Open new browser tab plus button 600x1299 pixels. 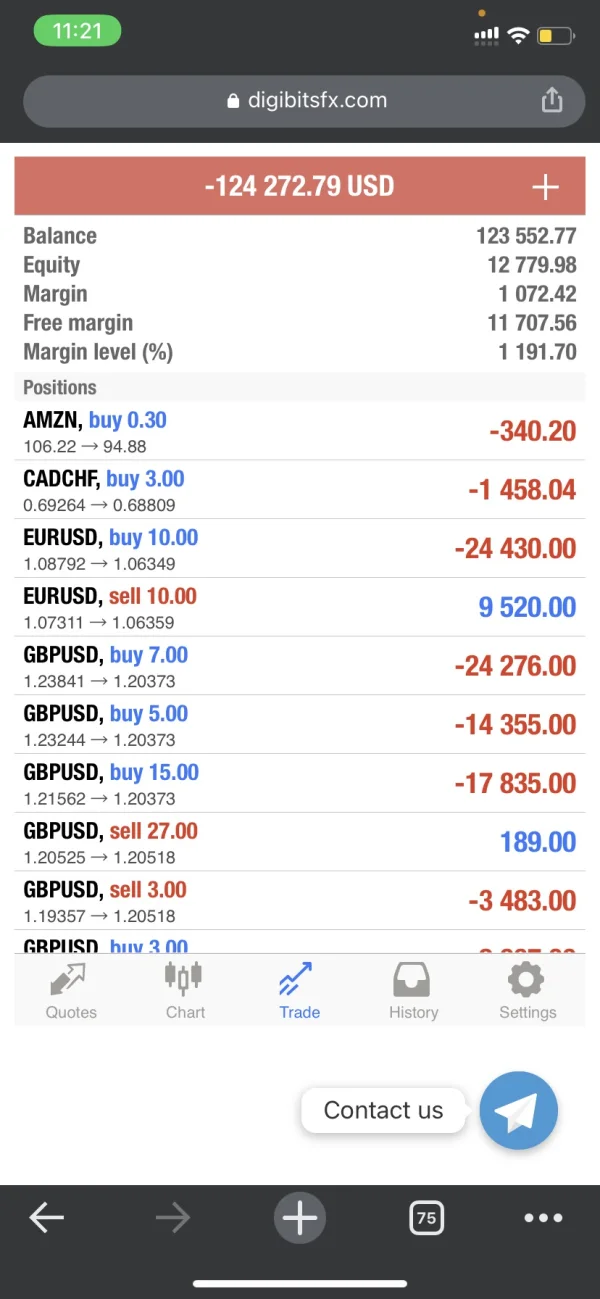tap(299, 1217)
